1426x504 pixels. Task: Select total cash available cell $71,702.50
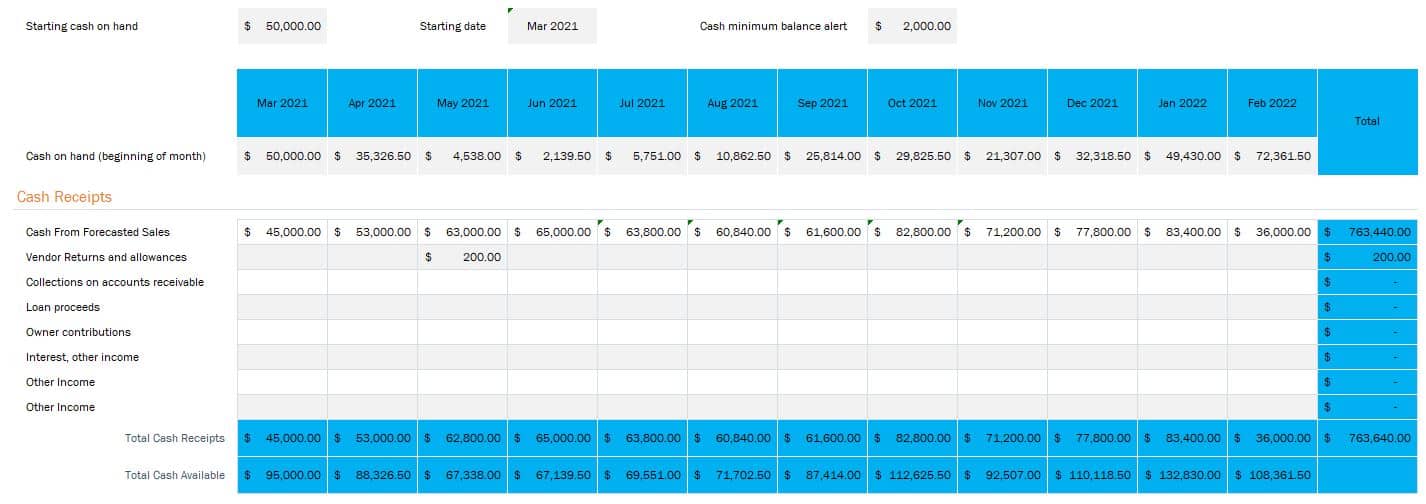732,475
